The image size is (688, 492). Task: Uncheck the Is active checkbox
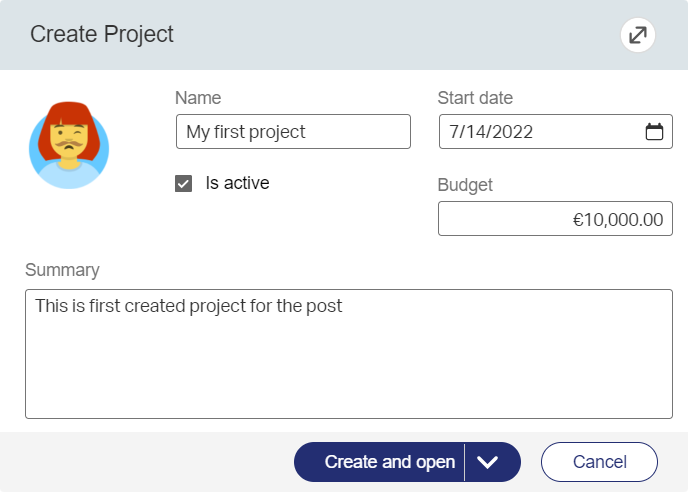tap(183, 183)
